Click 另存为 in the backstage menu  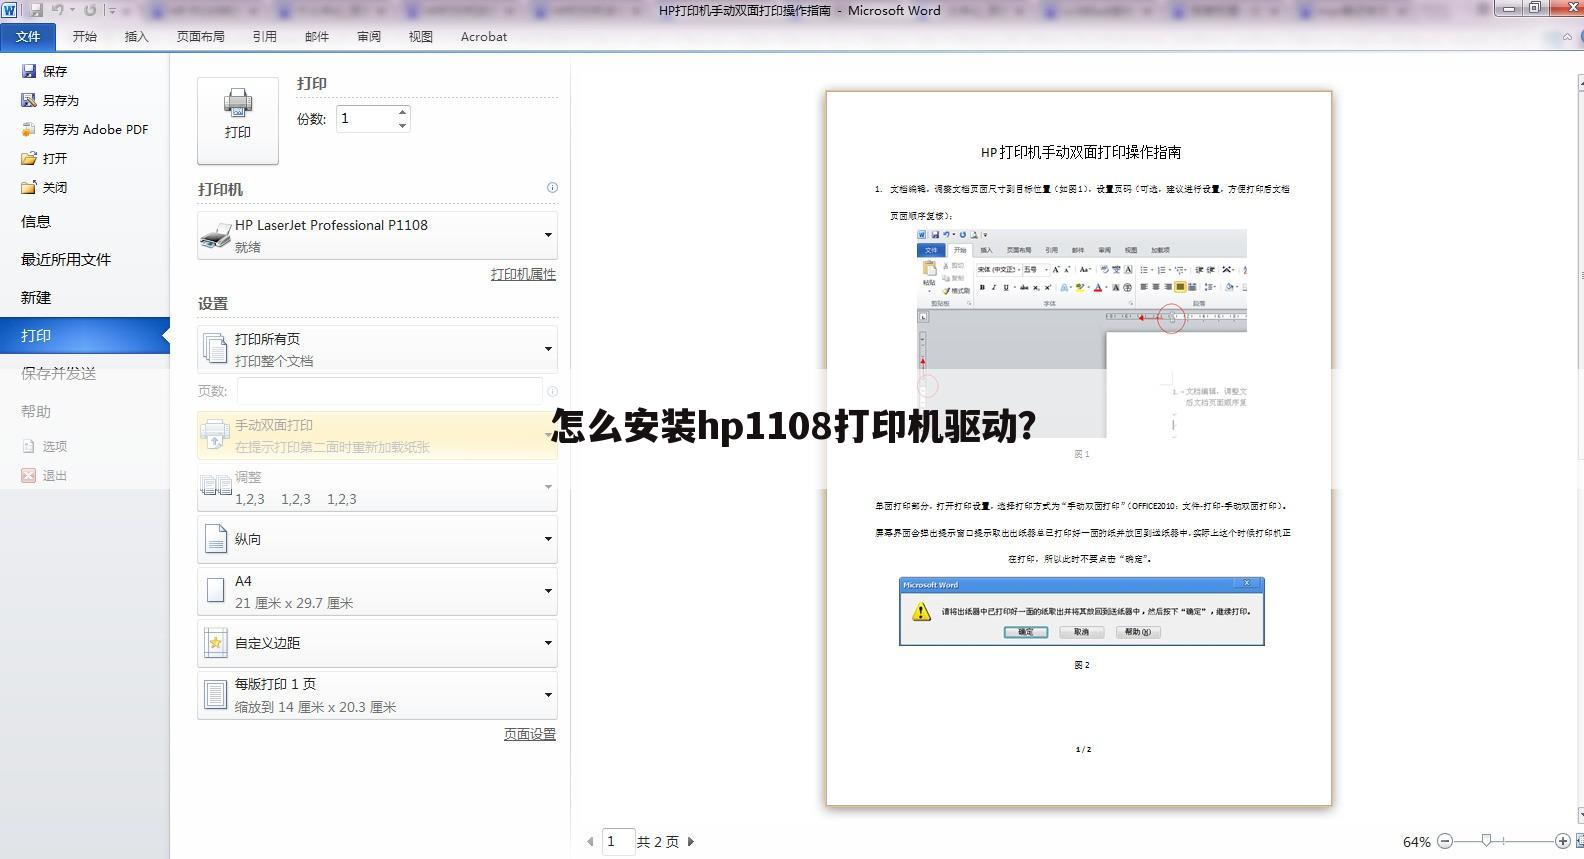pyautogui.click(x=50, y=101)
